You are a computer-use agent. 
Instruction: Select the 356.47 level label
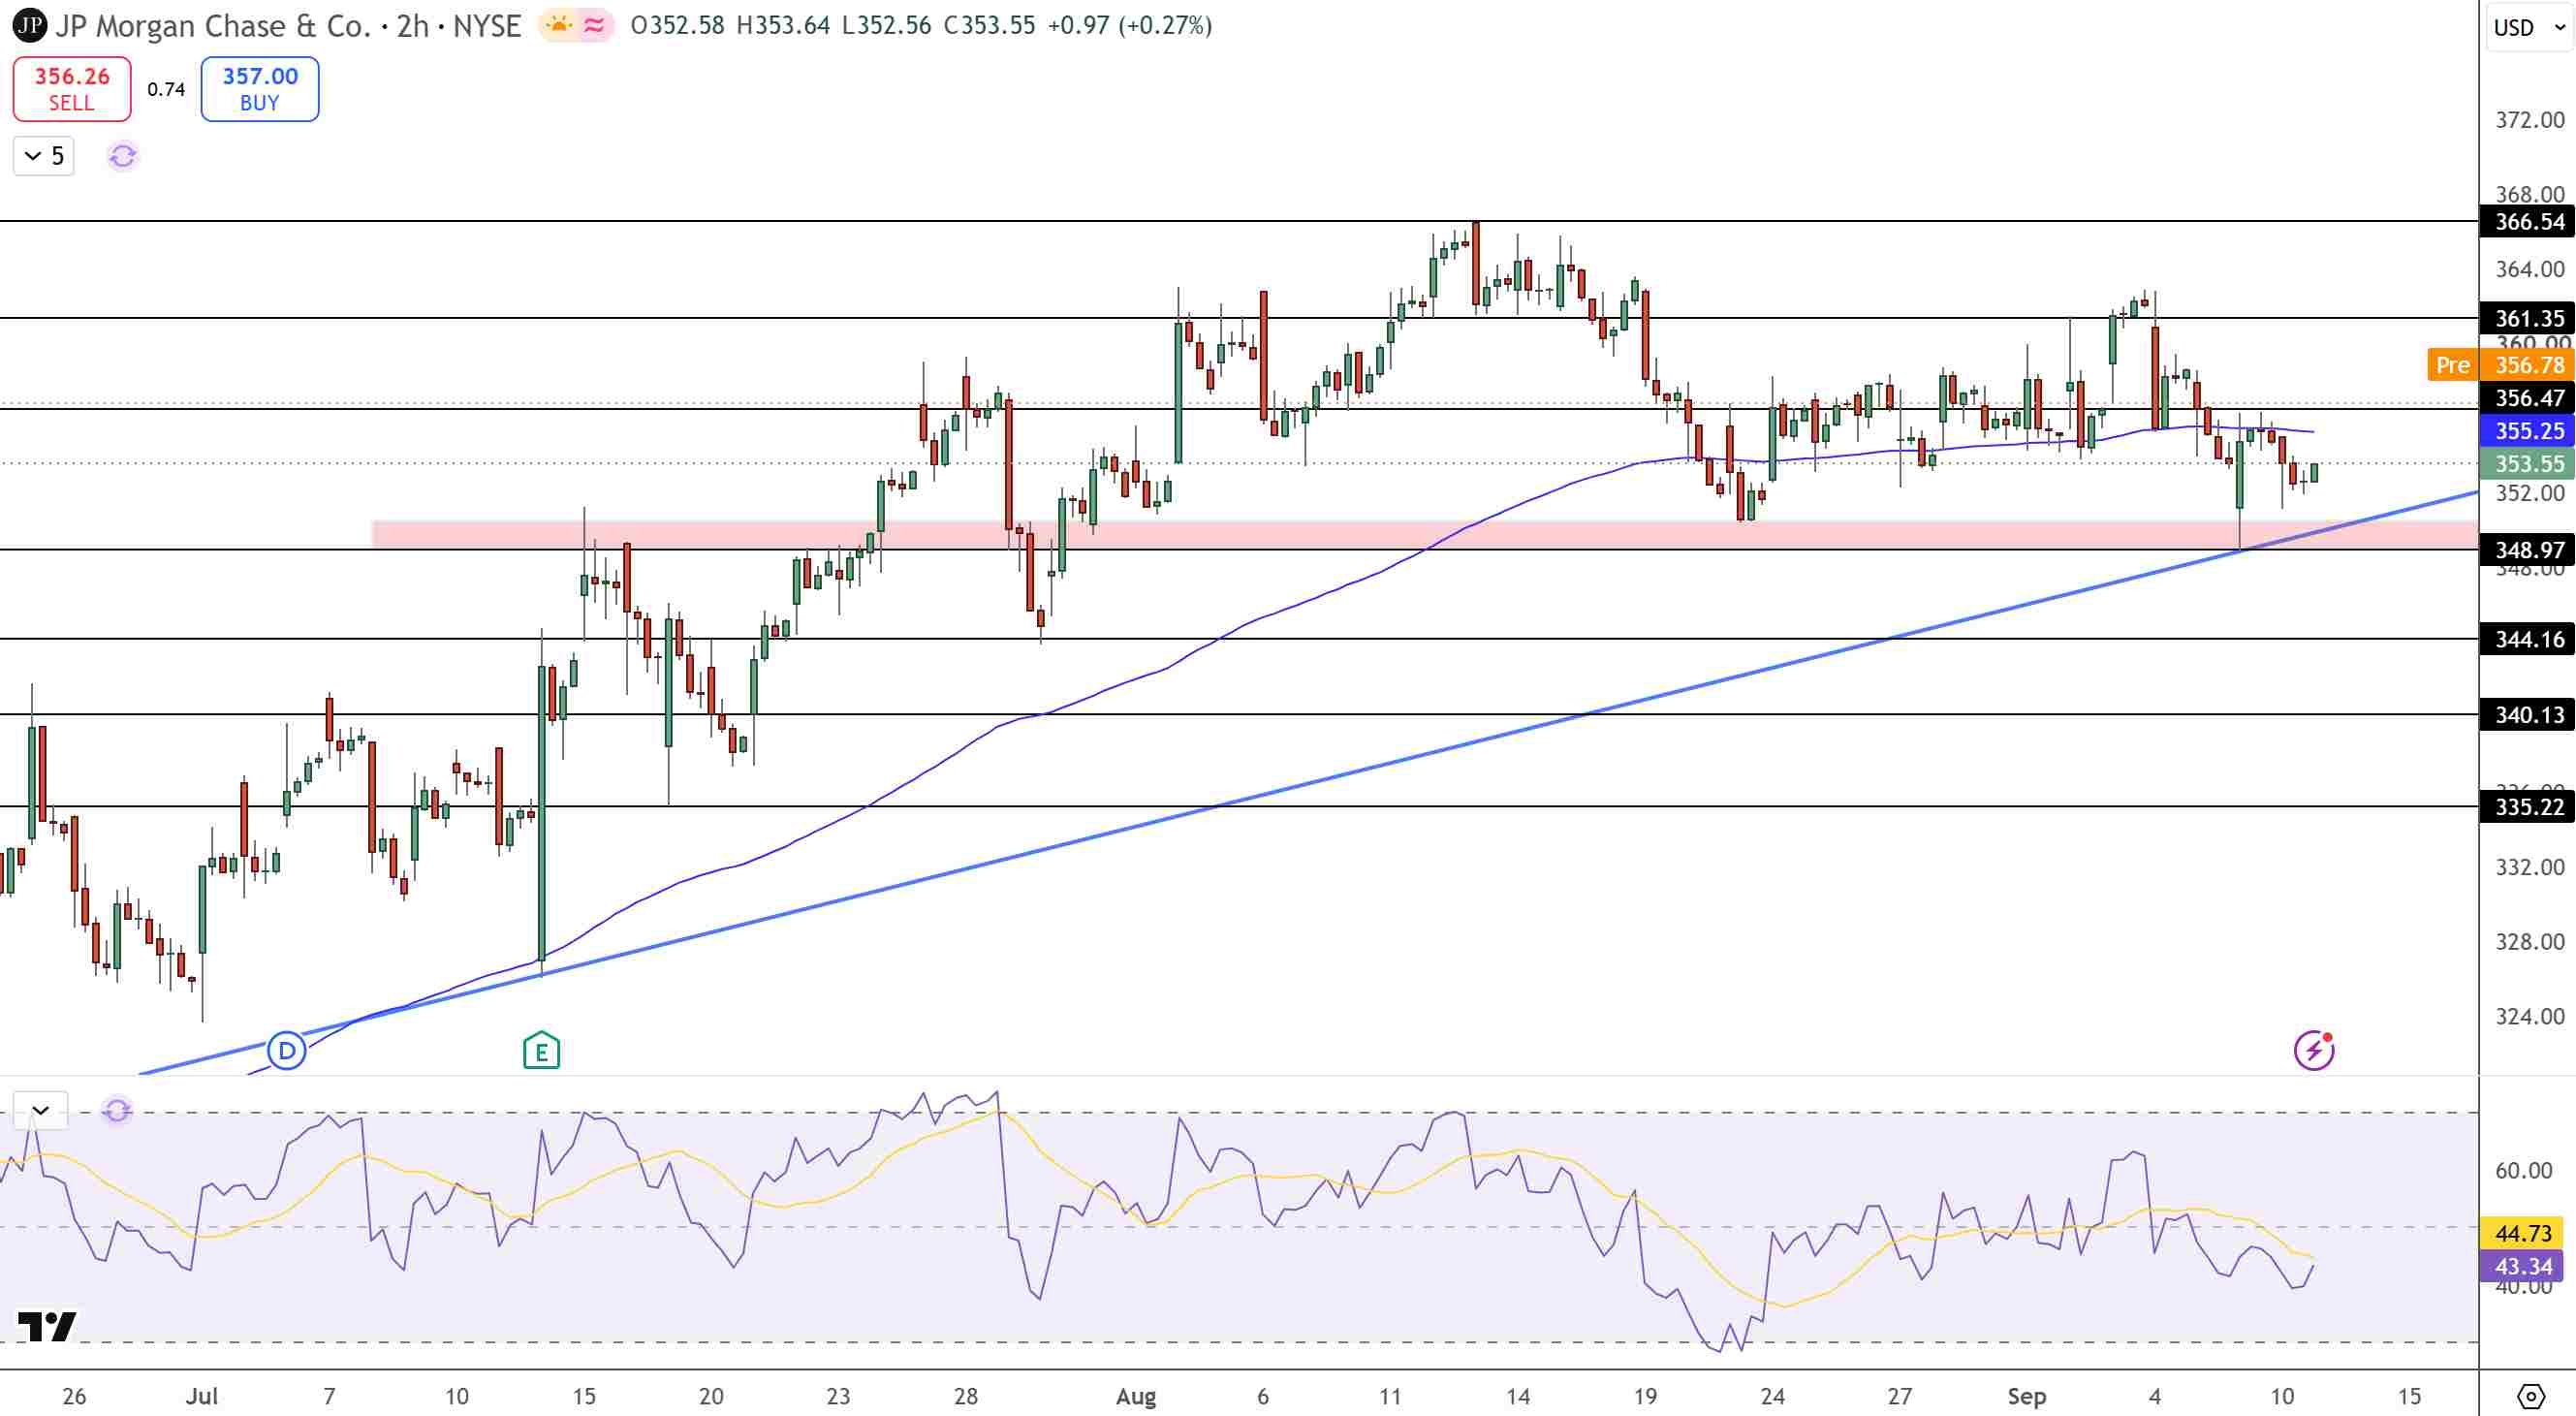pos(2528,398)
